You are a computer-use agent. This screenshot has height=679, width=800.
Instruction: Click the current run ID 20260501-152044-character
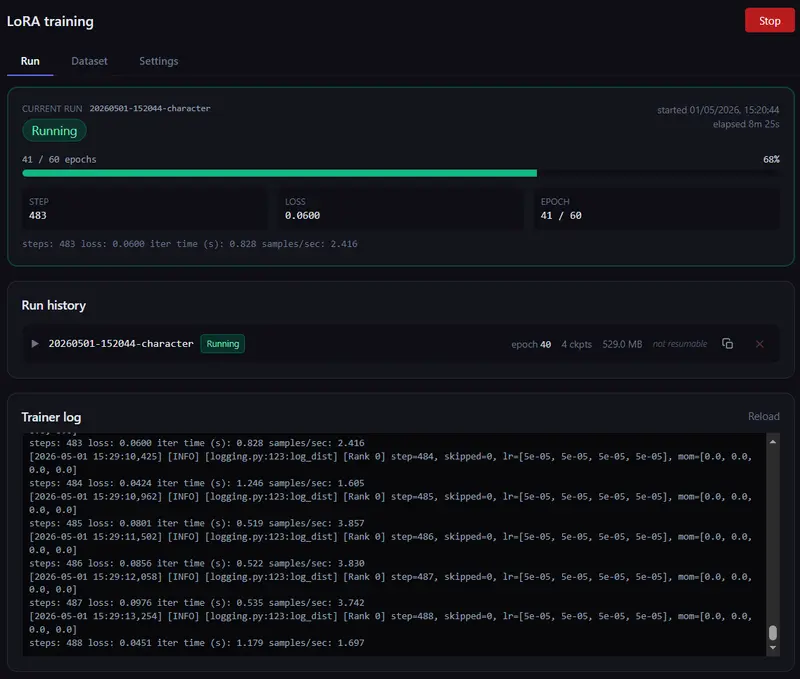click(150, 108)
